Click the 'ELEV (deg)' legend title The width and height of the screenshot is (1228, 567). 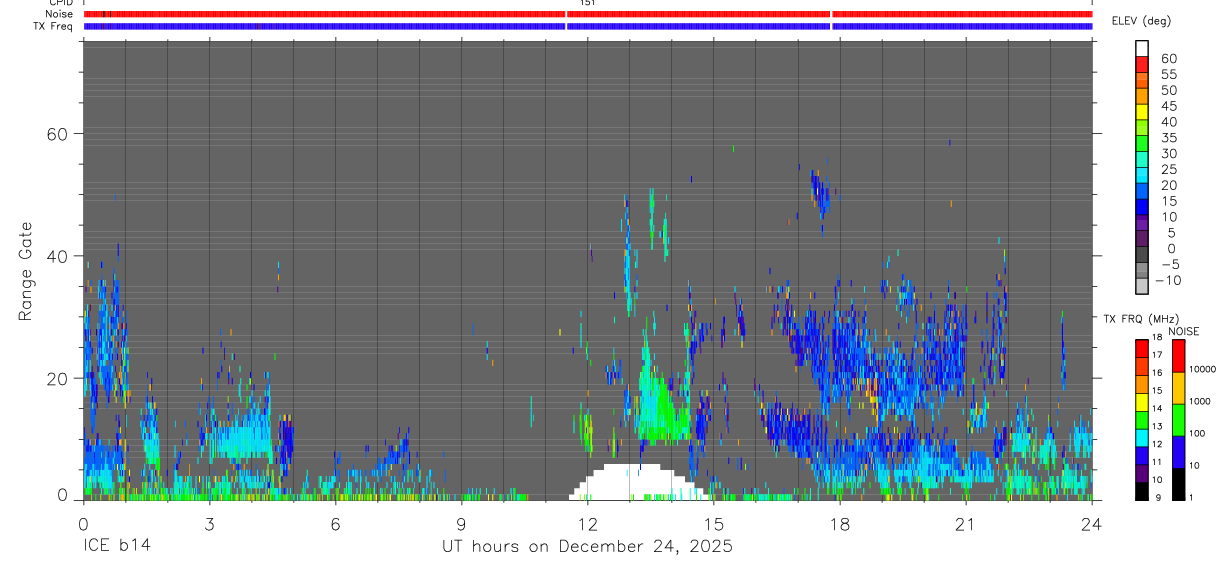click(1142, 21)
